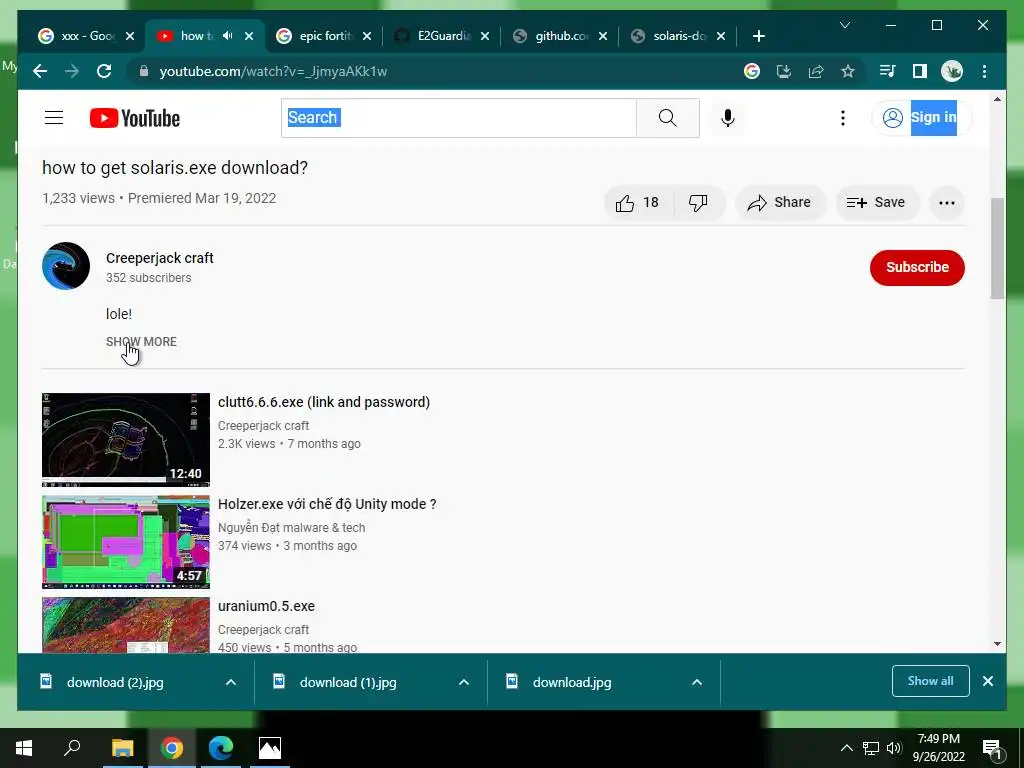
Task: Mute the YouTube tab audio icon
Action: 227,36
